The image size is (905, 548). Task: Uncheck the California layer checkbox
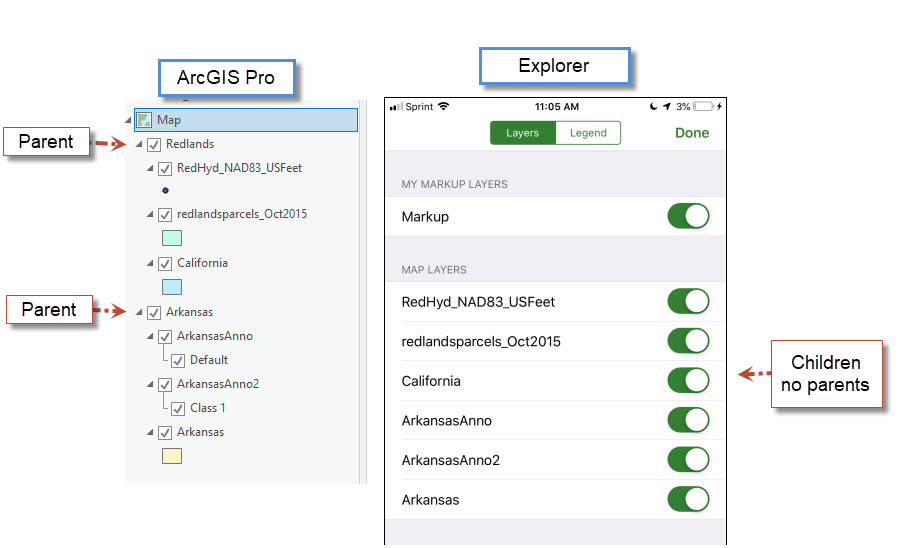click(x=165, y=264)
